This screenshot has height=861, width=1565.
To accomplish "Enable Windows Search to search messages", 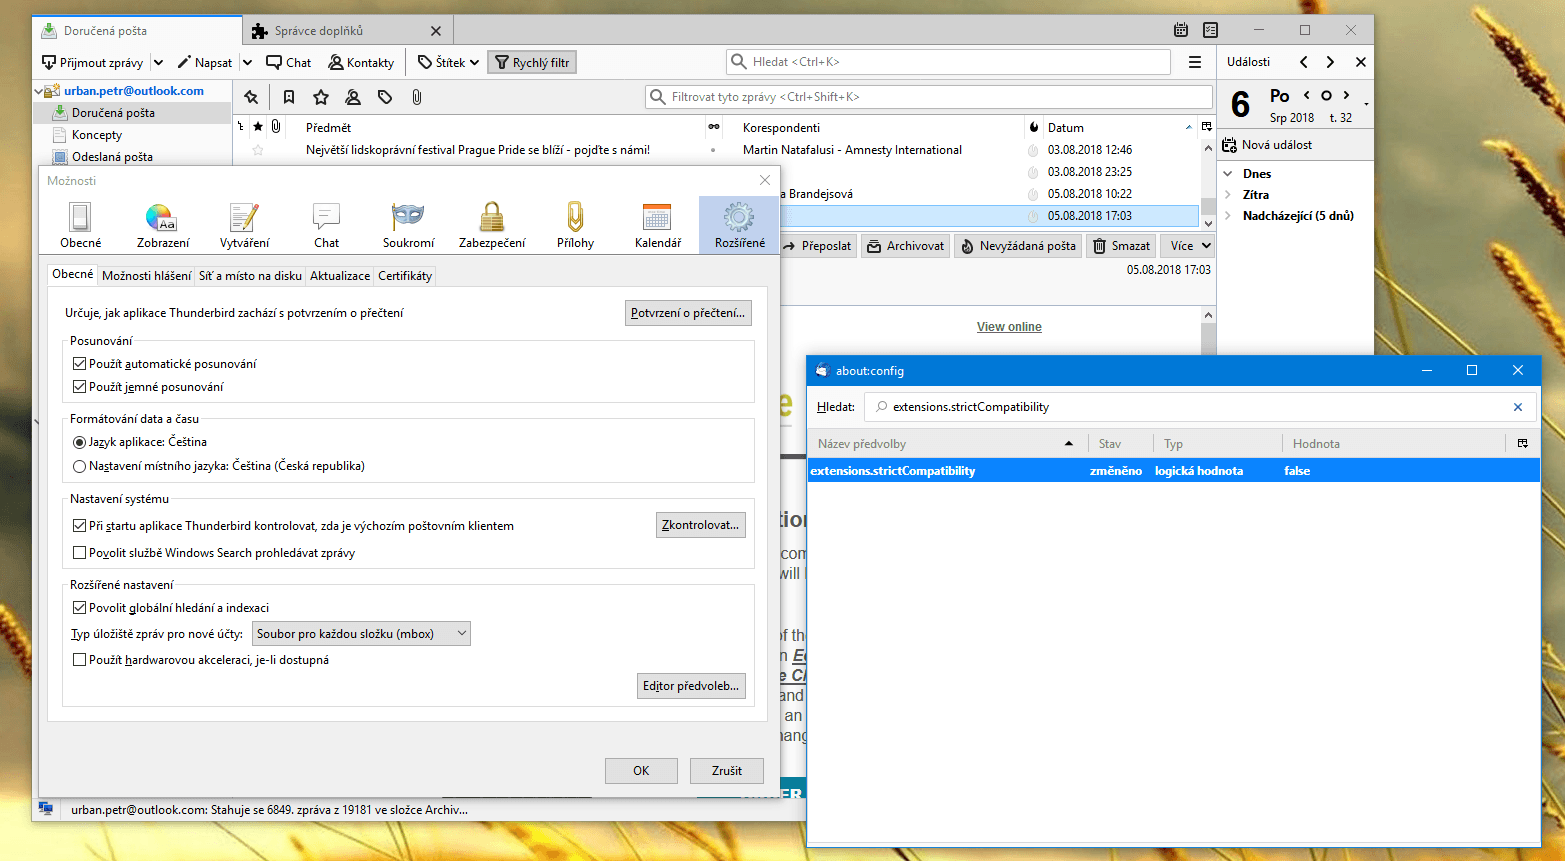I will pos(80,553).
